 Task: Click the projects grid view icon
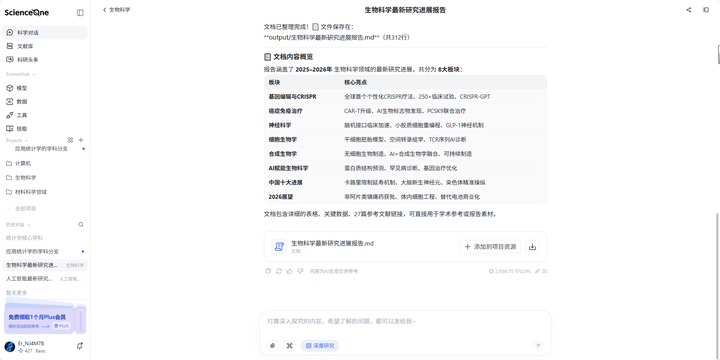tap(70, 140)
